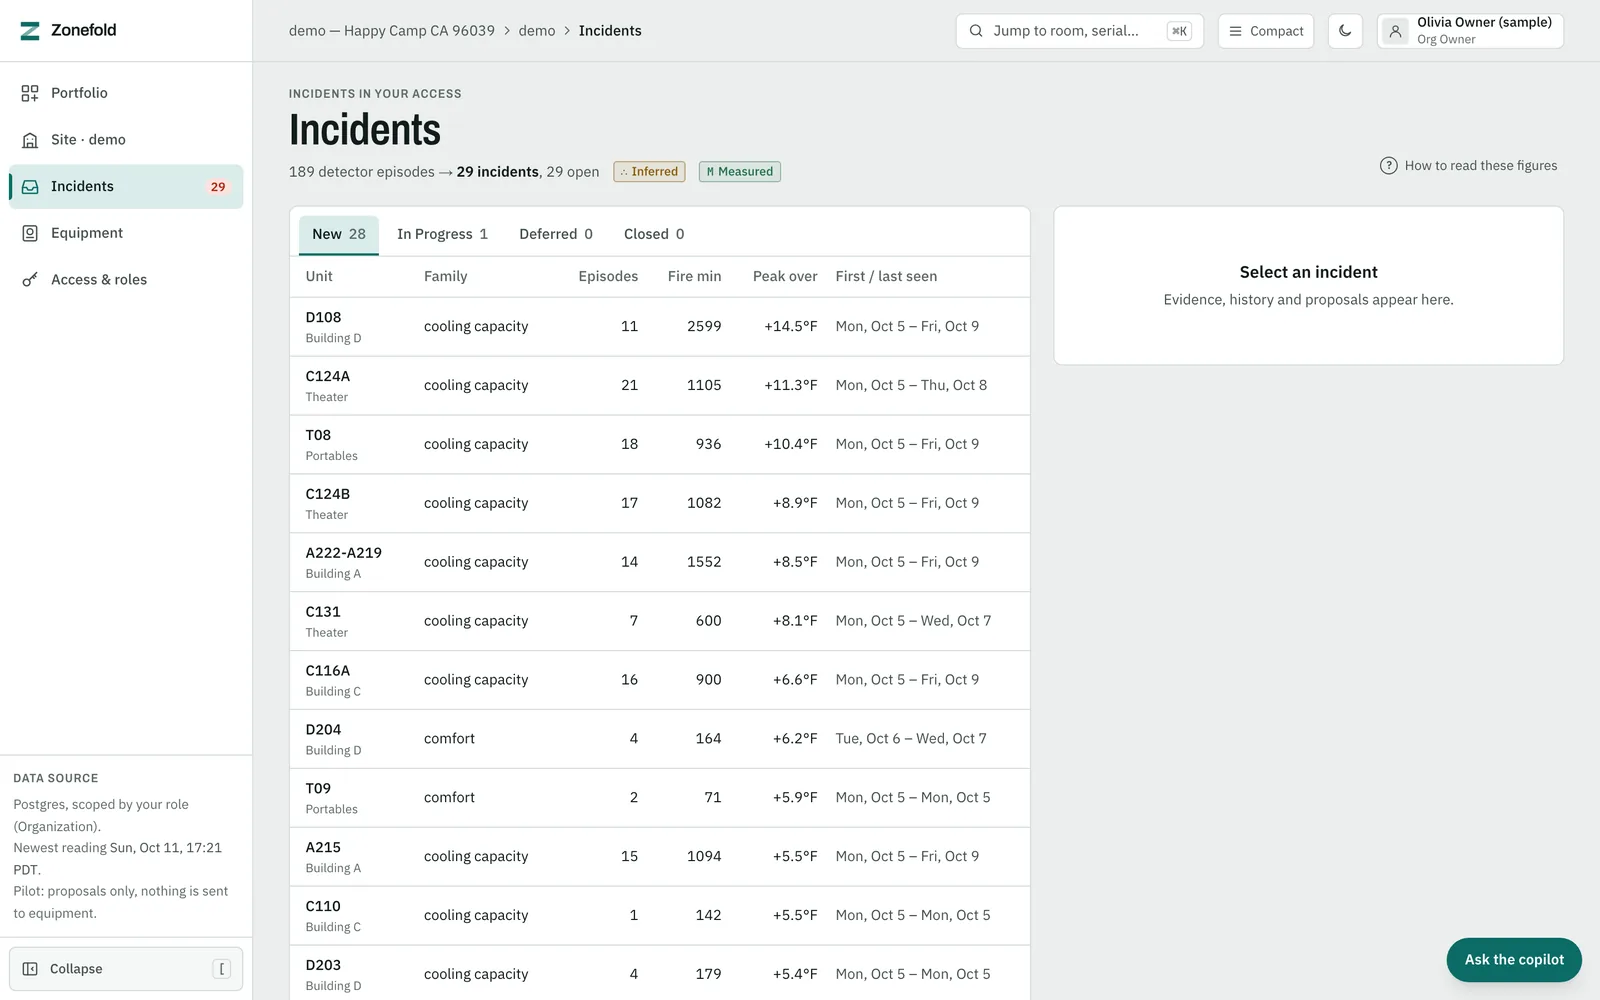Open the D204 comfort incident
This screenshot has height=1000, width=1600.
click(660, 740)
